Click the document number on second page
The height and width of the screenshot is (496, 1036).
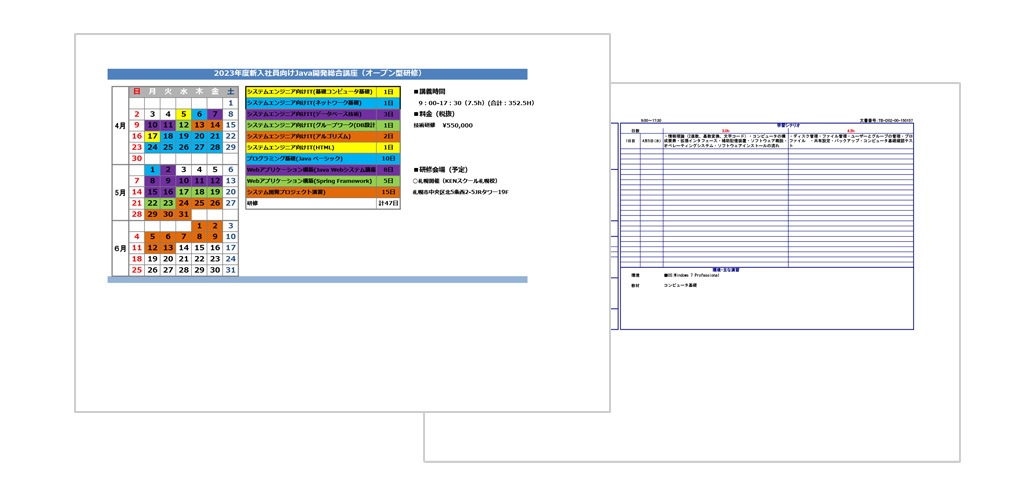pyautogui.click(x=887, y=120)
